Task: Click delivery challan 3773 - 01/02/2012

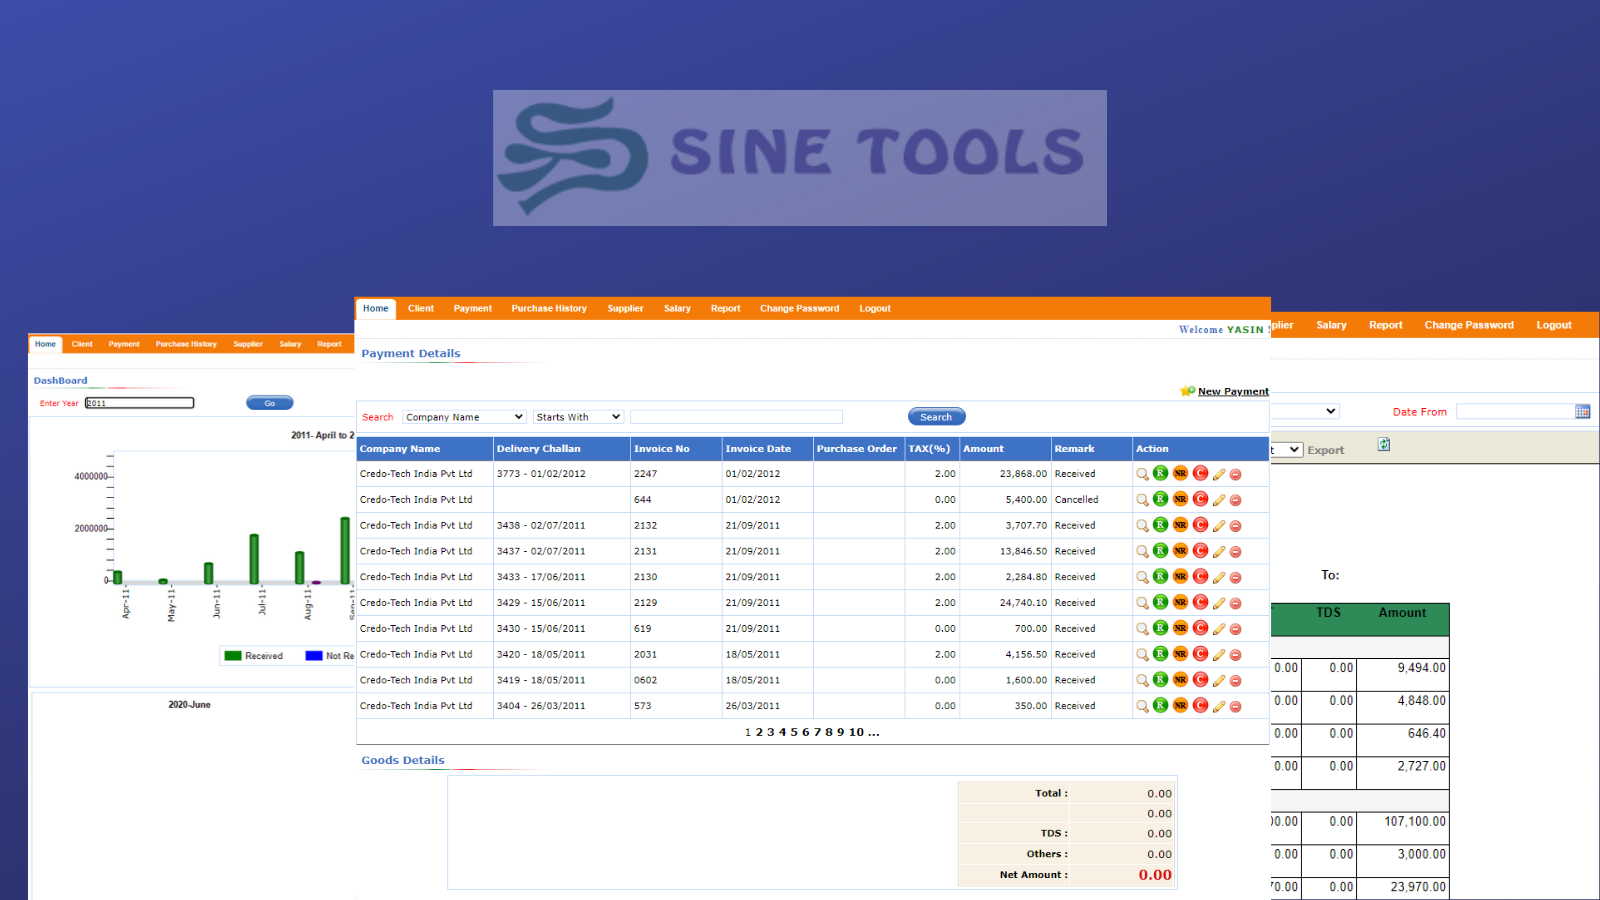Action: pyautogui.click(x=541, y=474)
